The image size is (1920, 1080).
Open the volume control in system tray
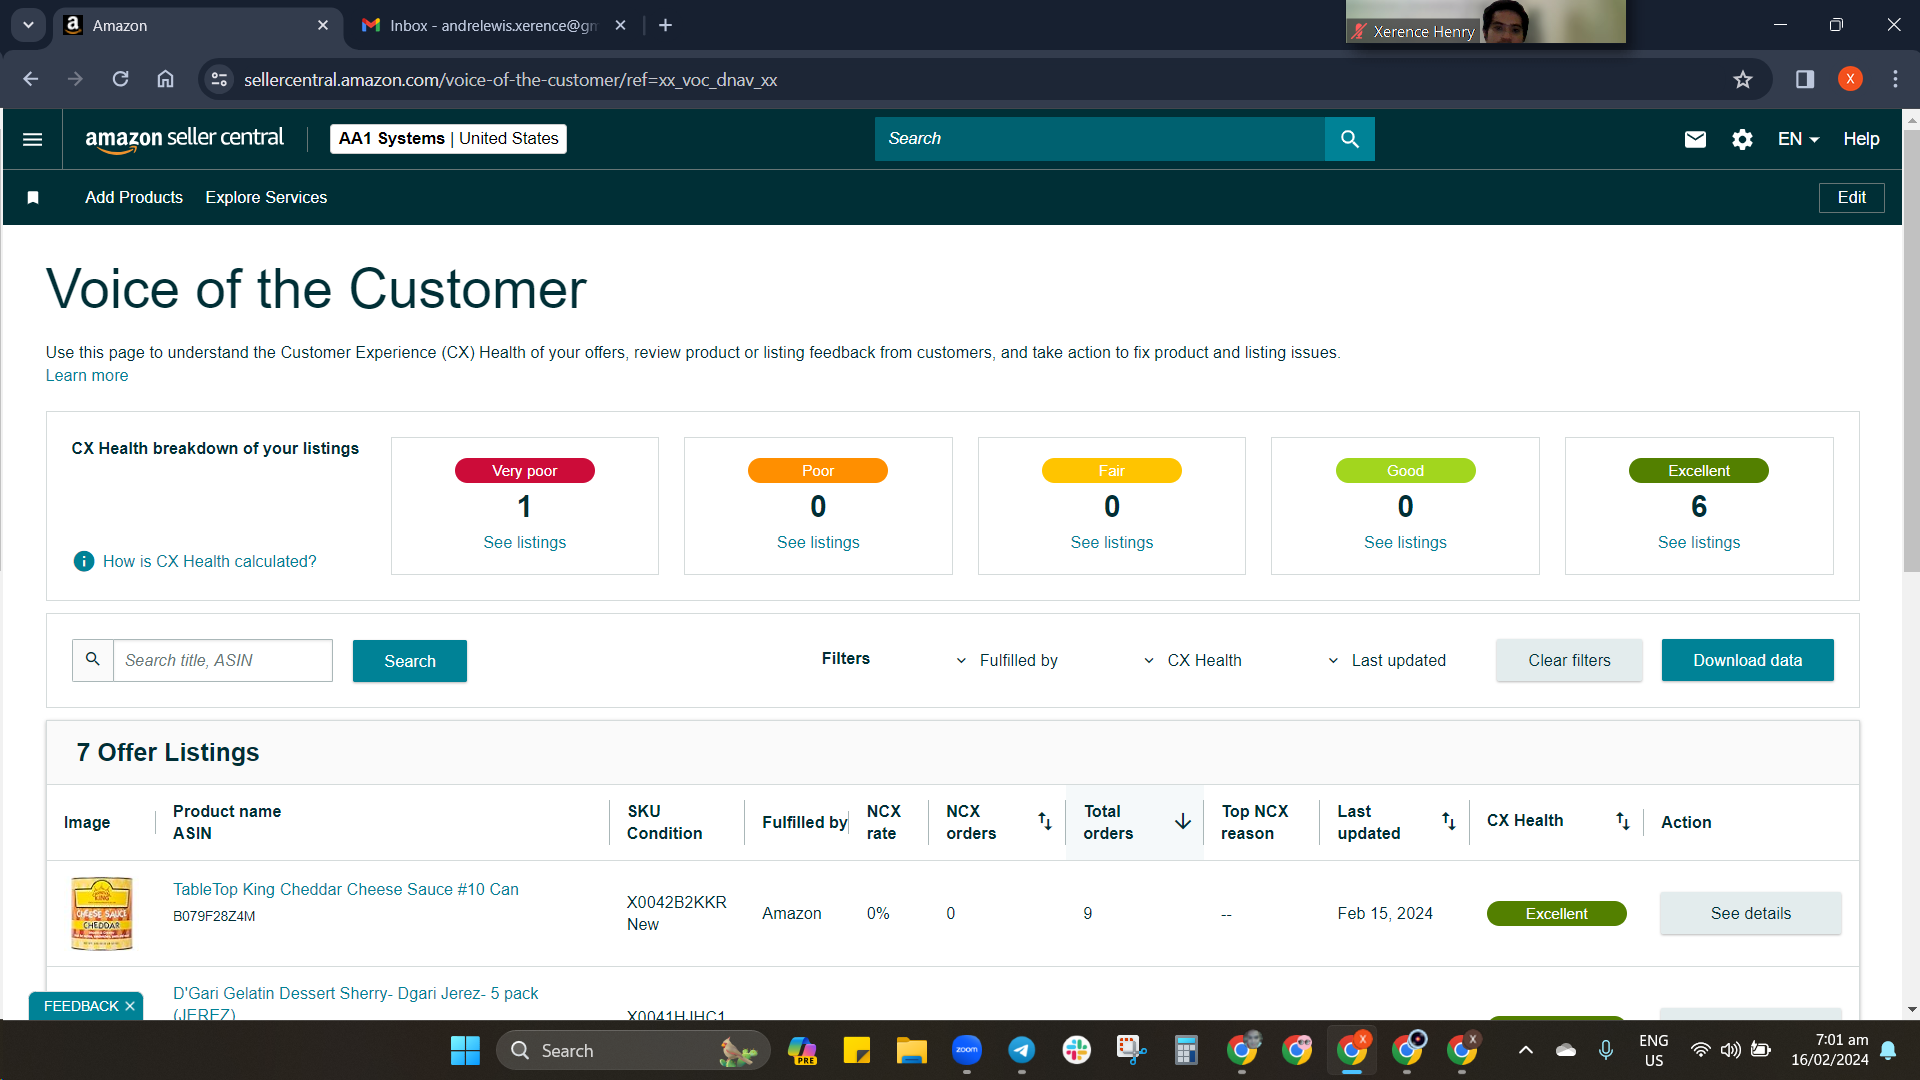1730,1050
